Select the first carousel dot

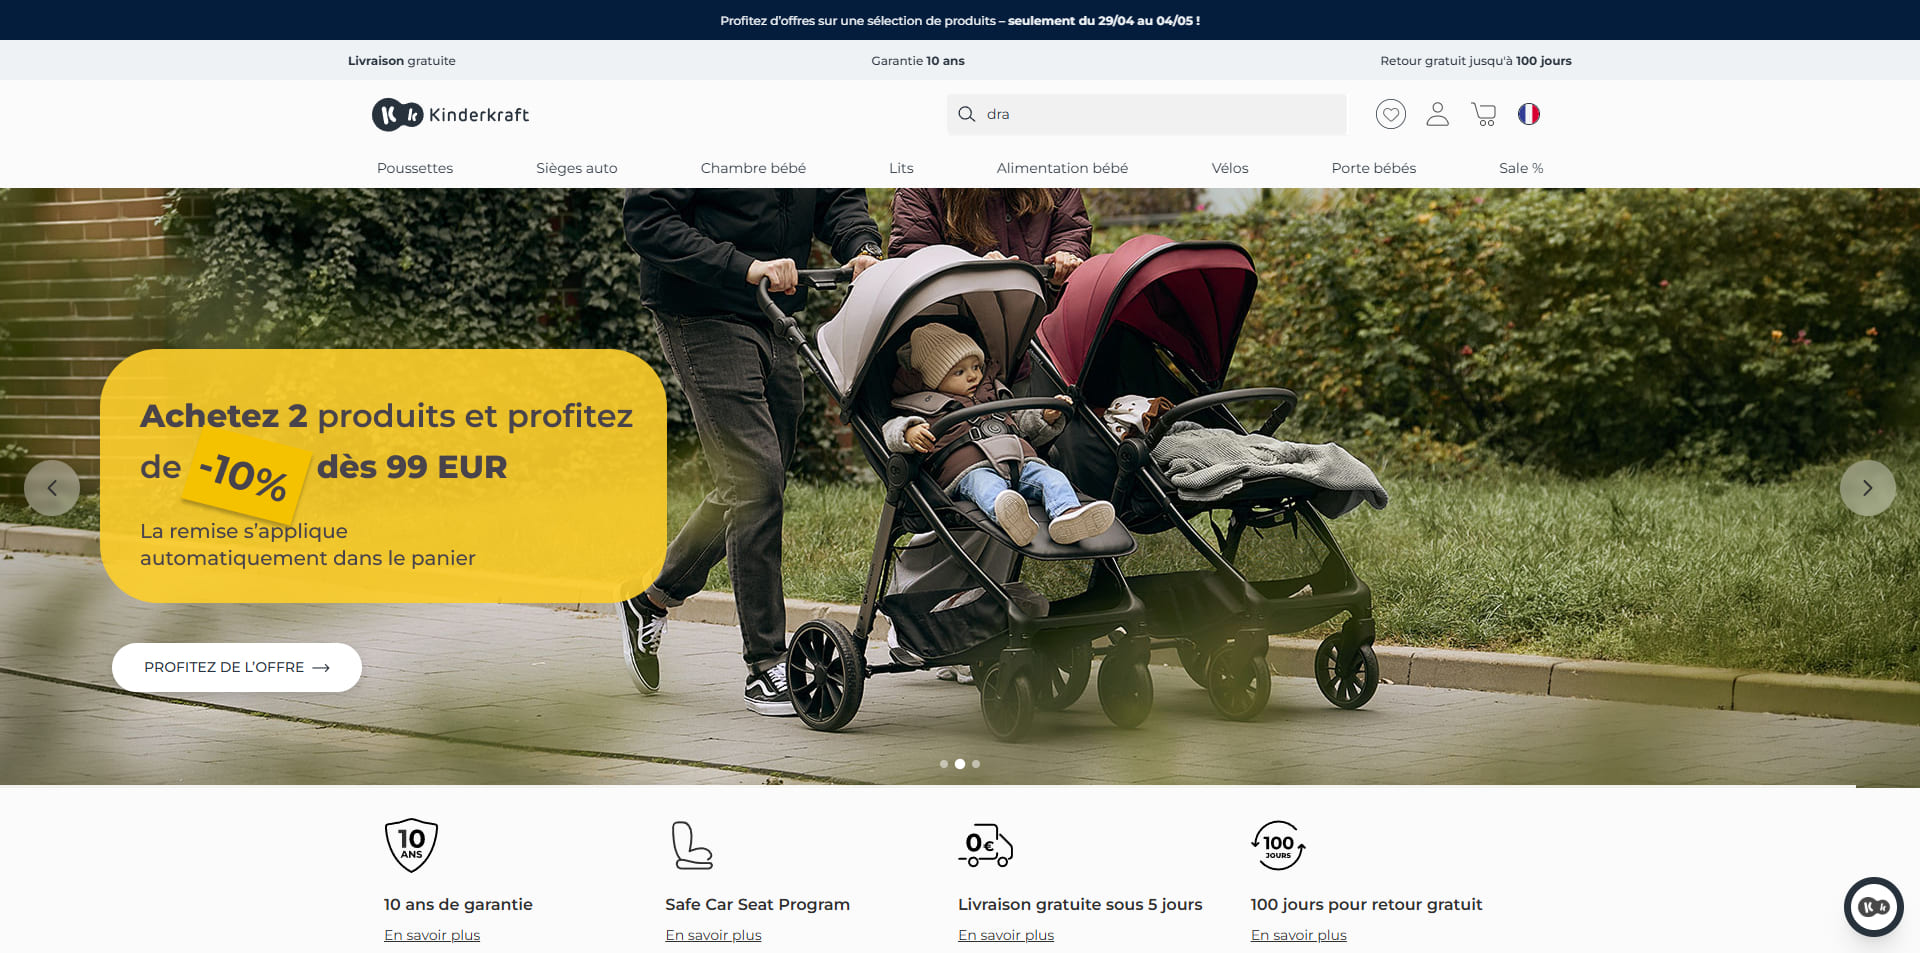pyautogui.click(x=944, y=764)
